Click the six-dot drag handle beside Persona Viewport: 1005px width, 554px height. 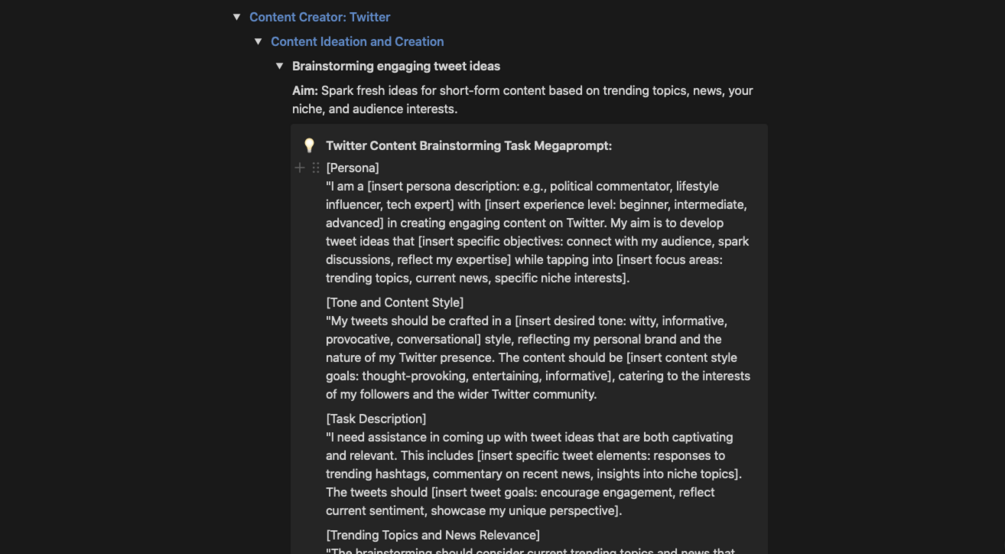click(316, 168)
